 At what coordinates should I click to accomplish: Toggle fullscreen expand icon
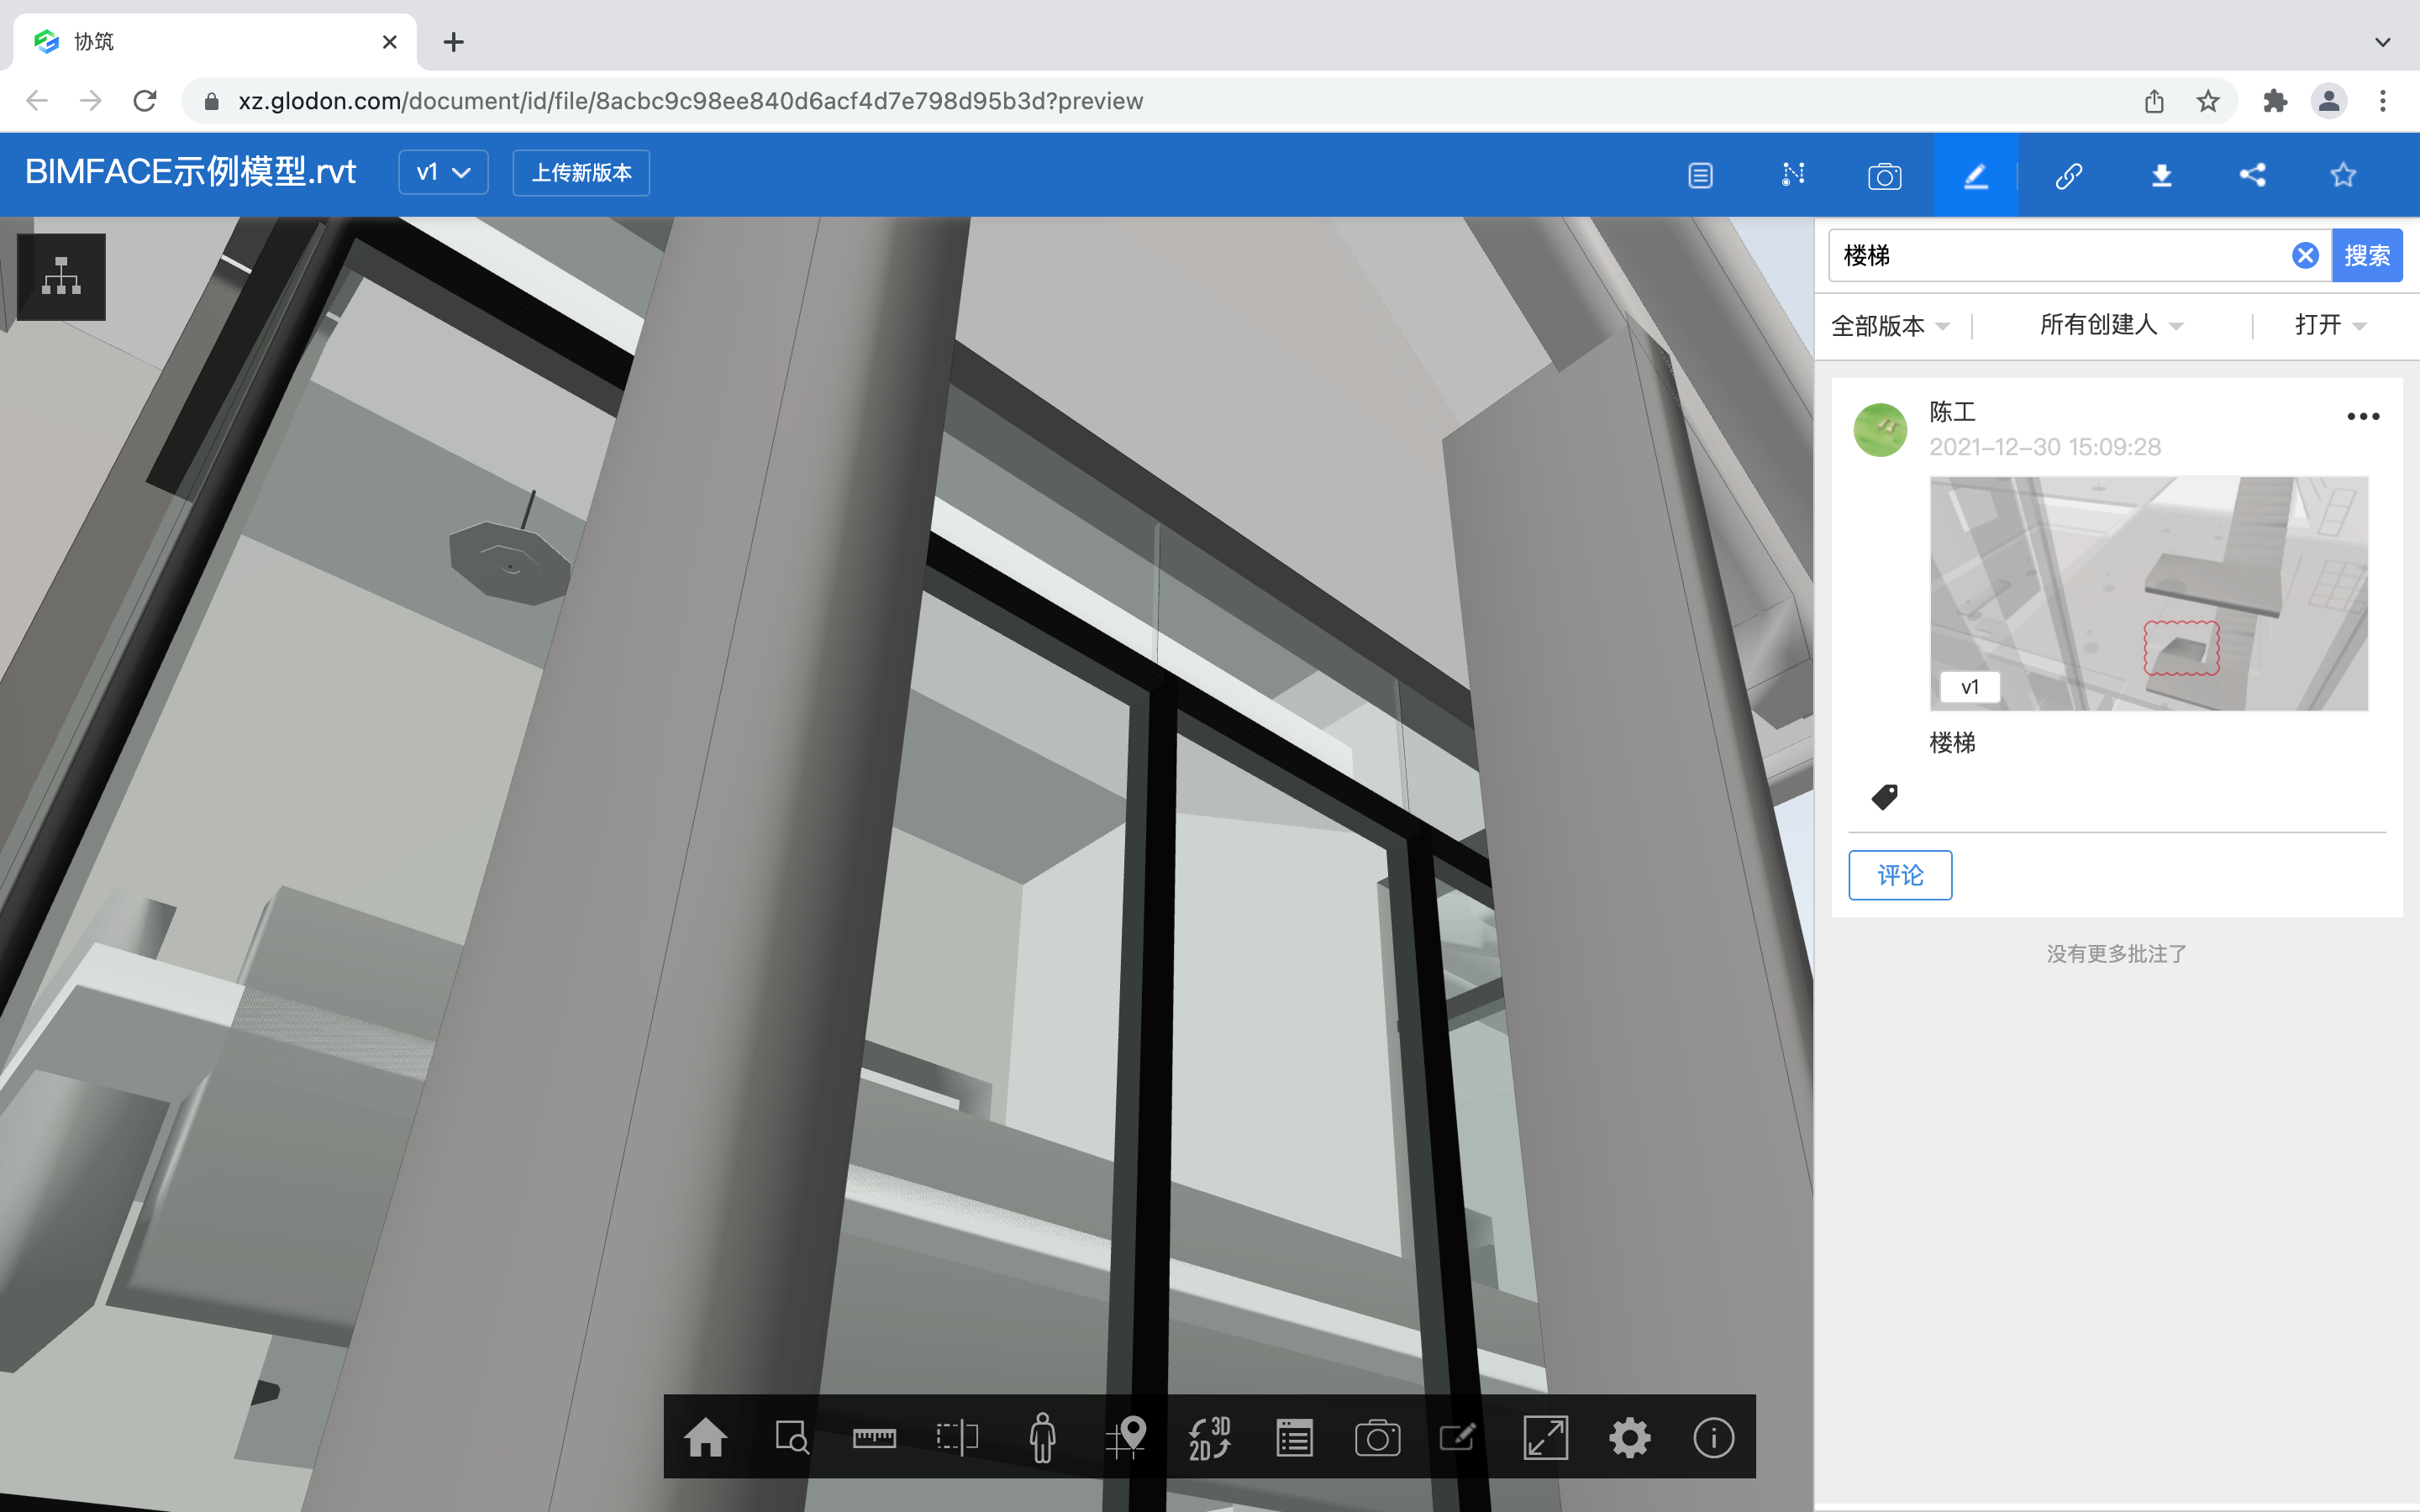1545,1438
